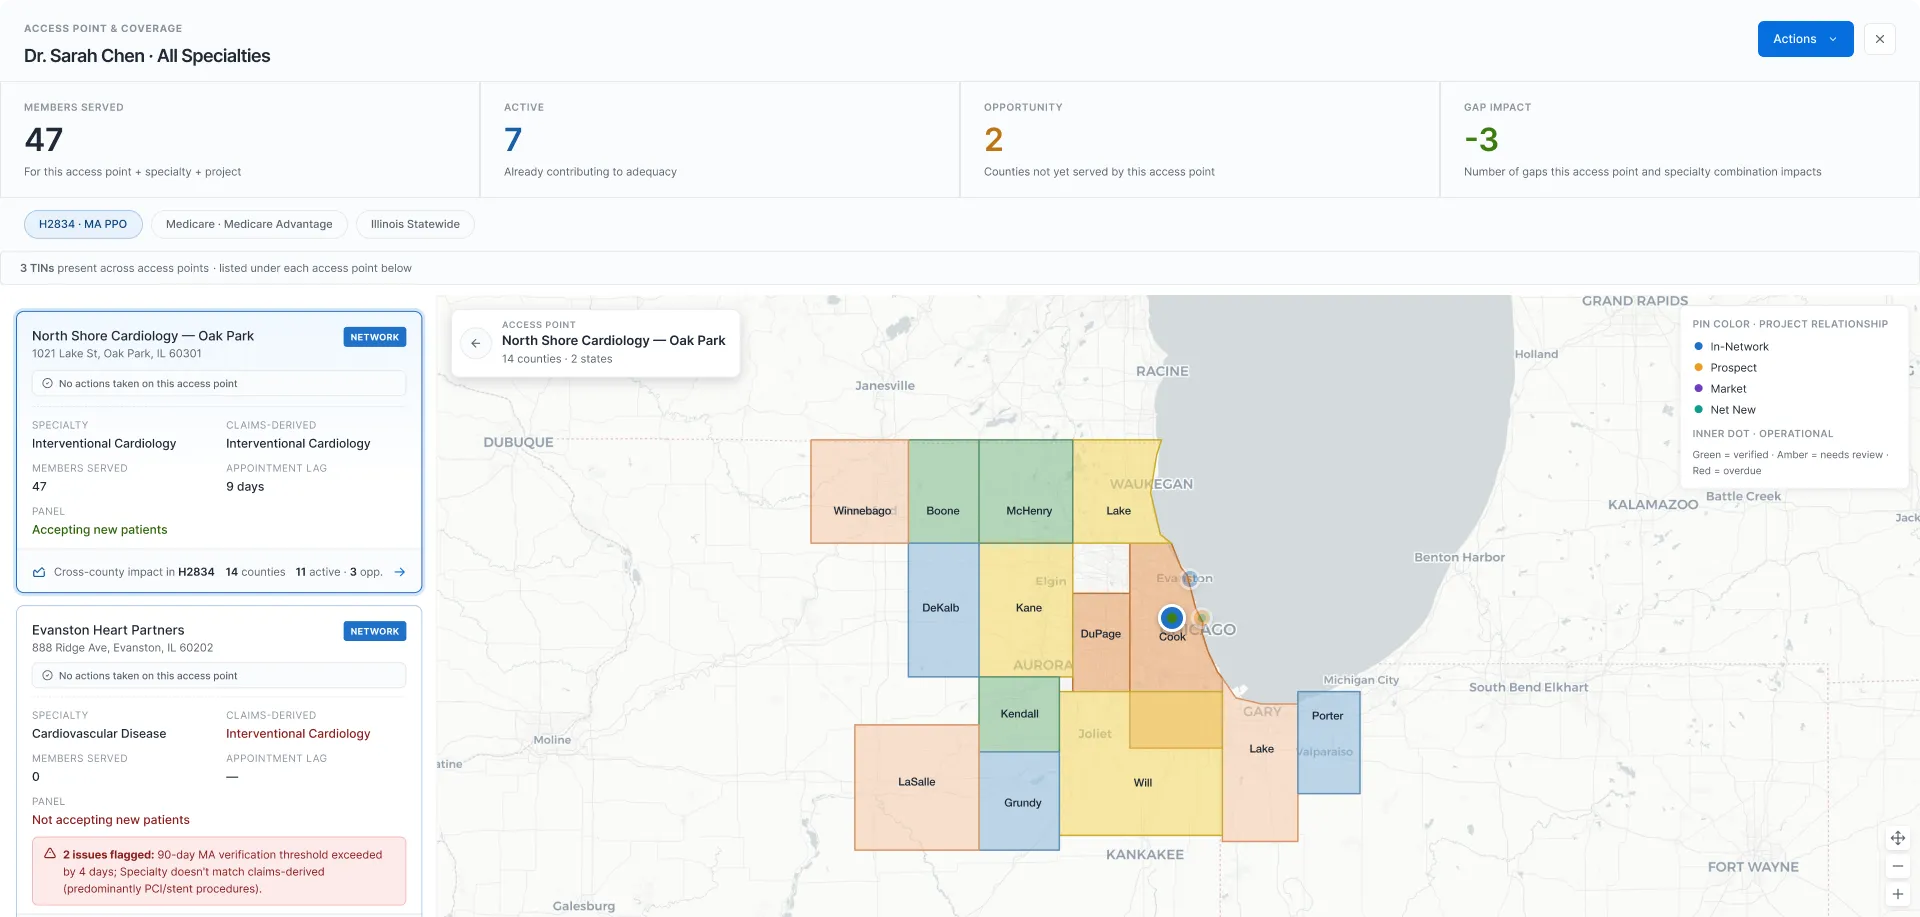Image resolution: width=1920 pixels, height=917 pixels.
Task: Click the Market purple legend dot
Action: (x=1698, y=388)
